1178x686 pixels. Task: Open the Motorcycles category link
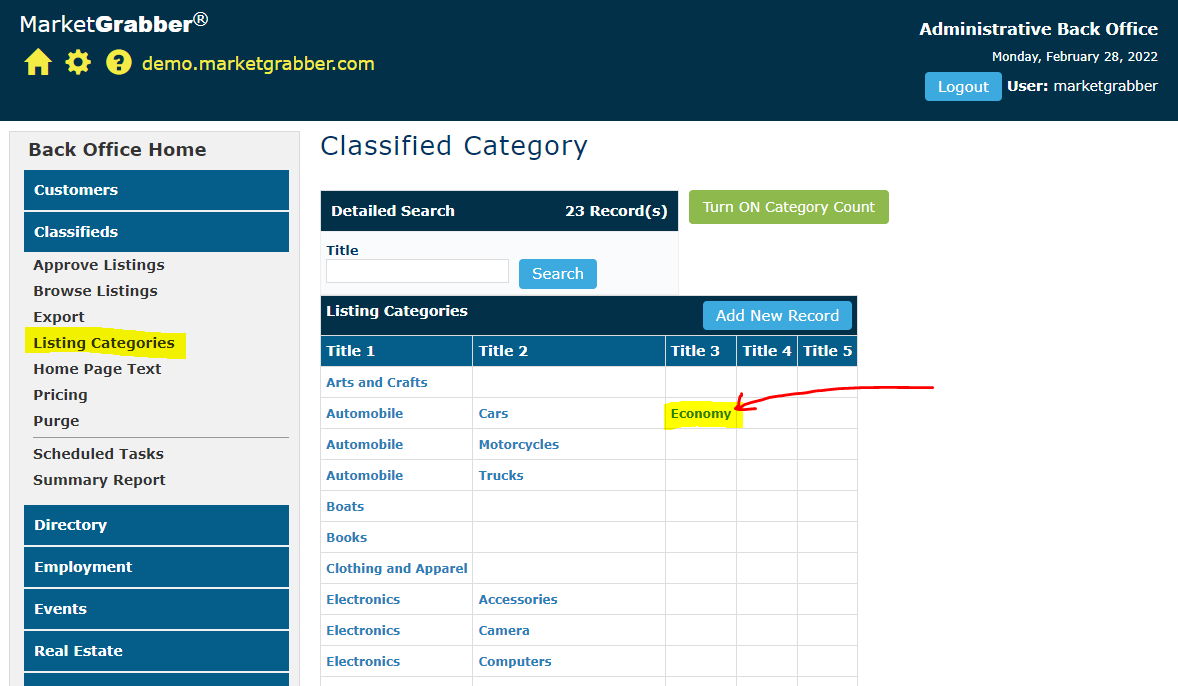[518, 445]
